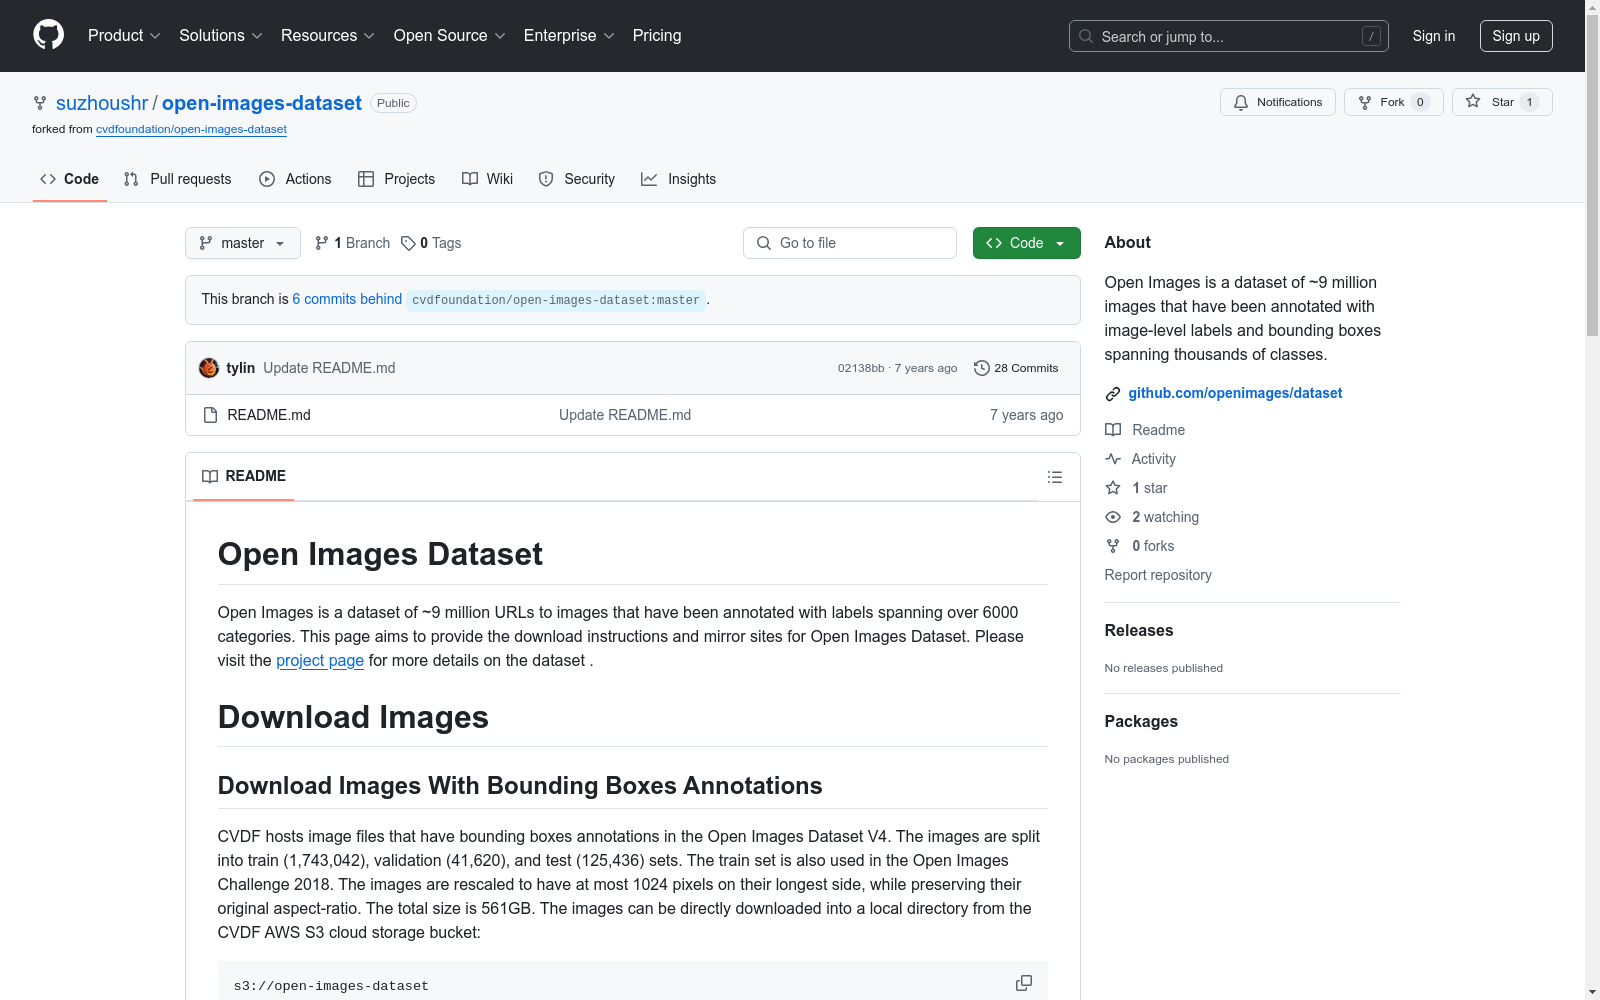Open the green Code dropdown

(x=1026, y=243)
